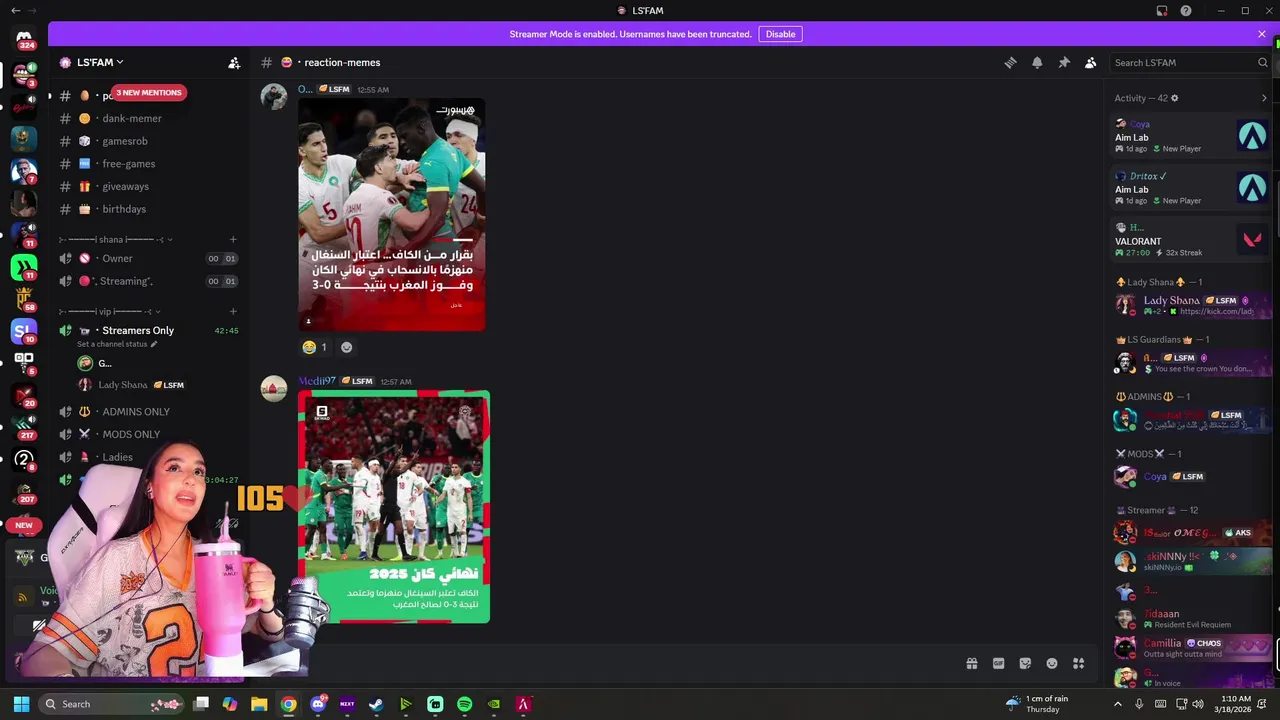
Task: Open the sticker picker icon
Action: pos(1025,663)
